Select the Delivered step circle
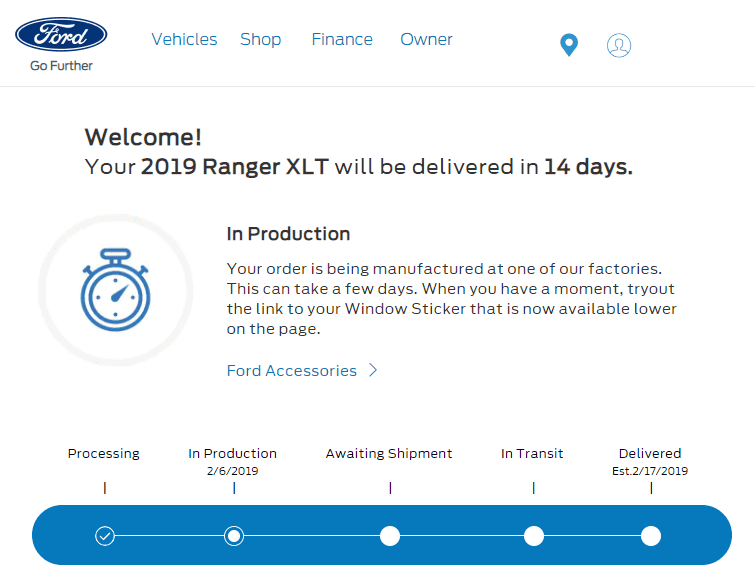The image size is (755, 579). point(651,536)
